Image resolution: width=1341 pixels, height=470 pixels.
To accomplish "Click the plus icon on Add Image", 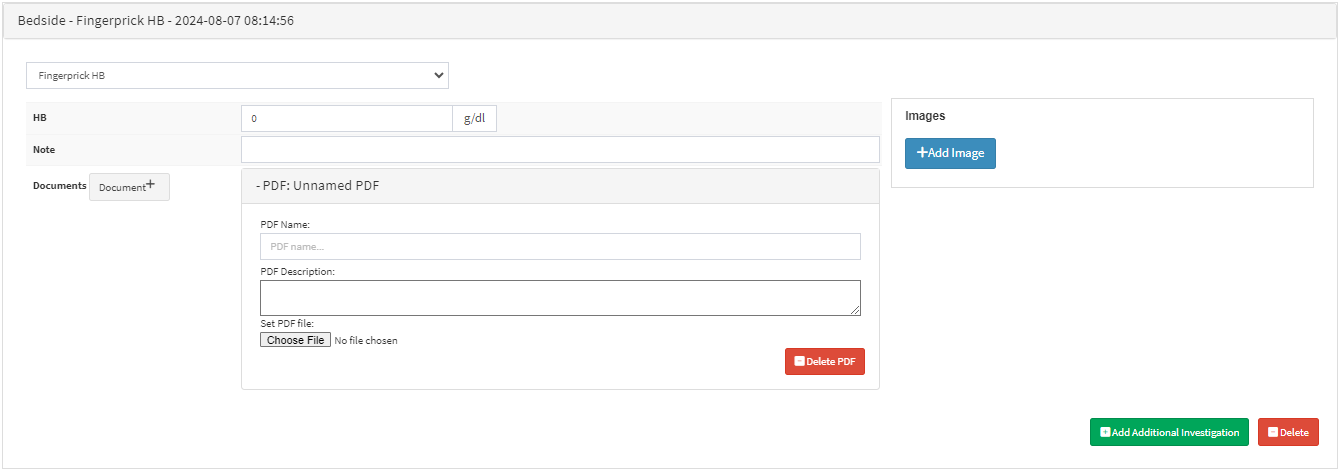I will click(x=922, y=153).
